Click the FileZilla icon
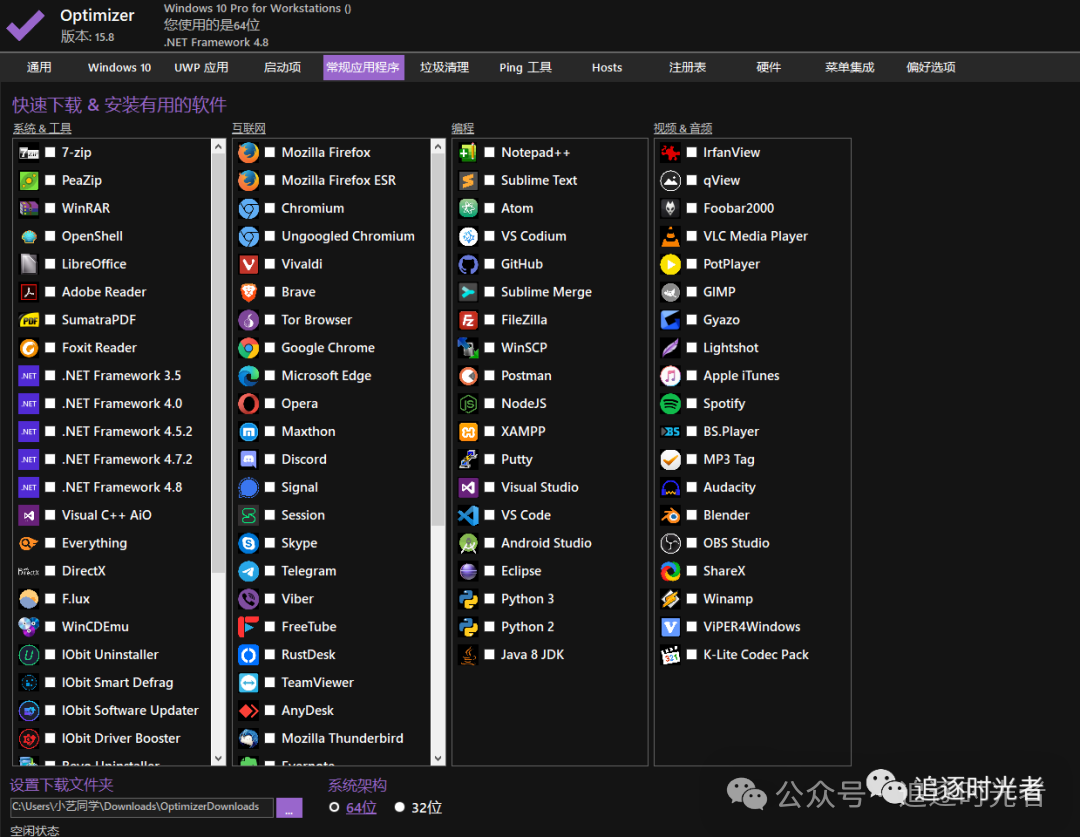Image resolution: width=1080 pixels, height=837 pixels. [468, 320]
